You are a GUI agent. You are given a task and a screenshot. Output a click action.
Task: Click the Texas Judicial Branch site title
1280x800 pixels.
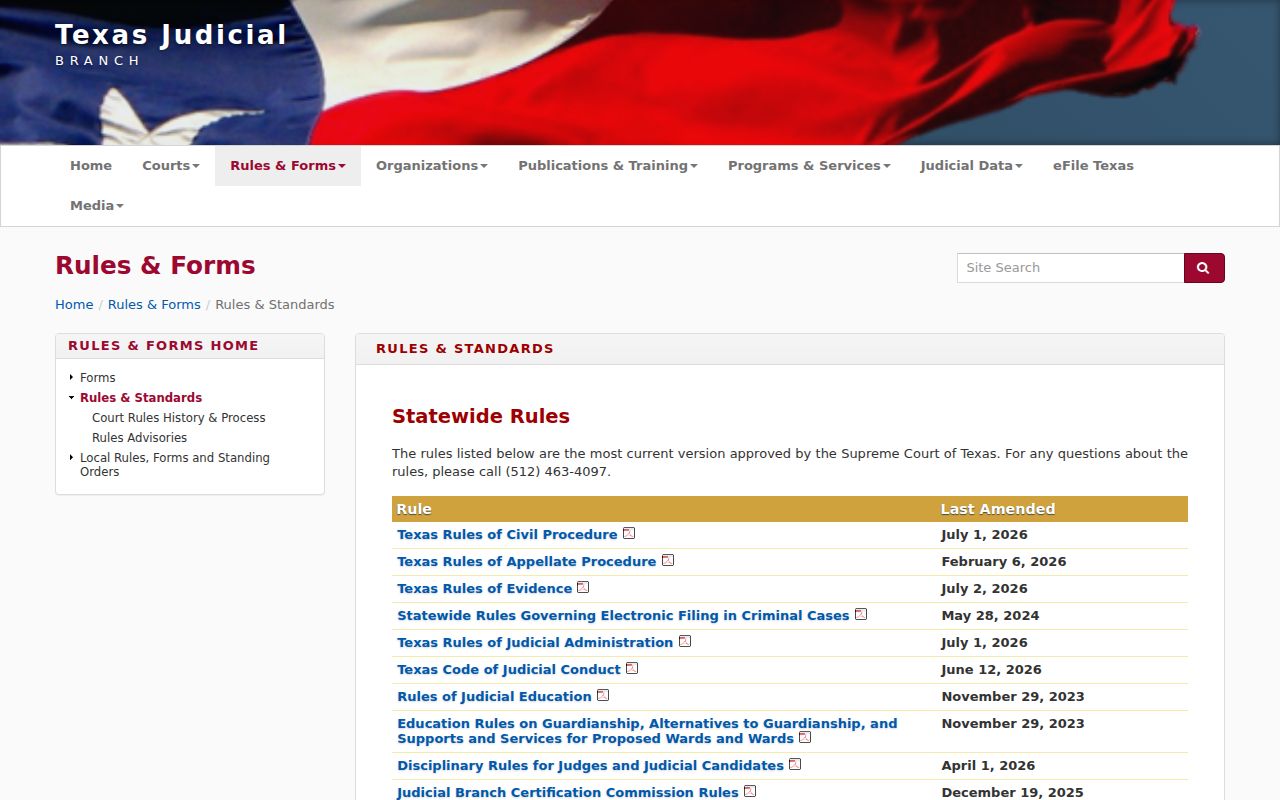click(171, 44)
